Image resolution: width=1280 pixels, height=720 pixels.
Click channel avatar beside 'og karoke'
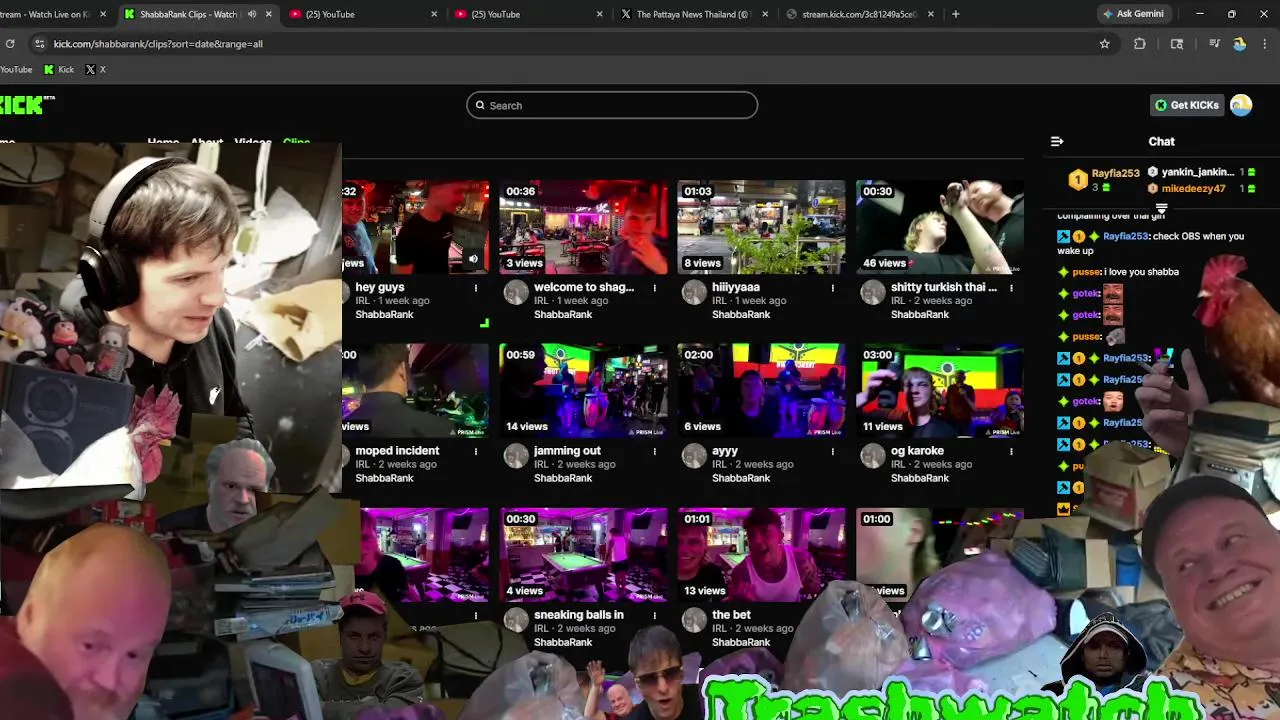pos(873,456)
